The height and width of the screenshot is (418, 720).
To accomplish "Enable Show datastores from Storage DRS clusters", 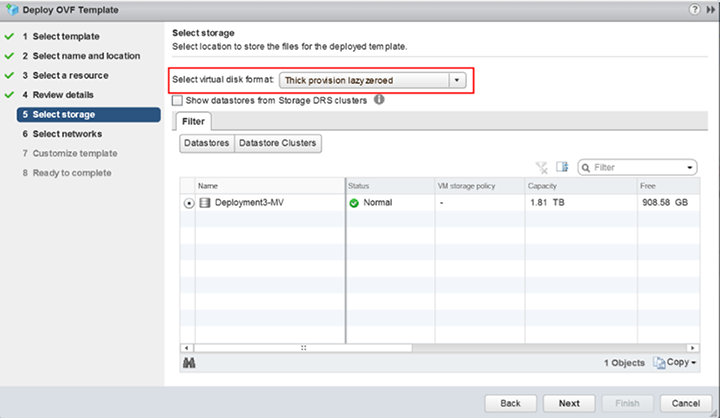I will pos(178,100).
